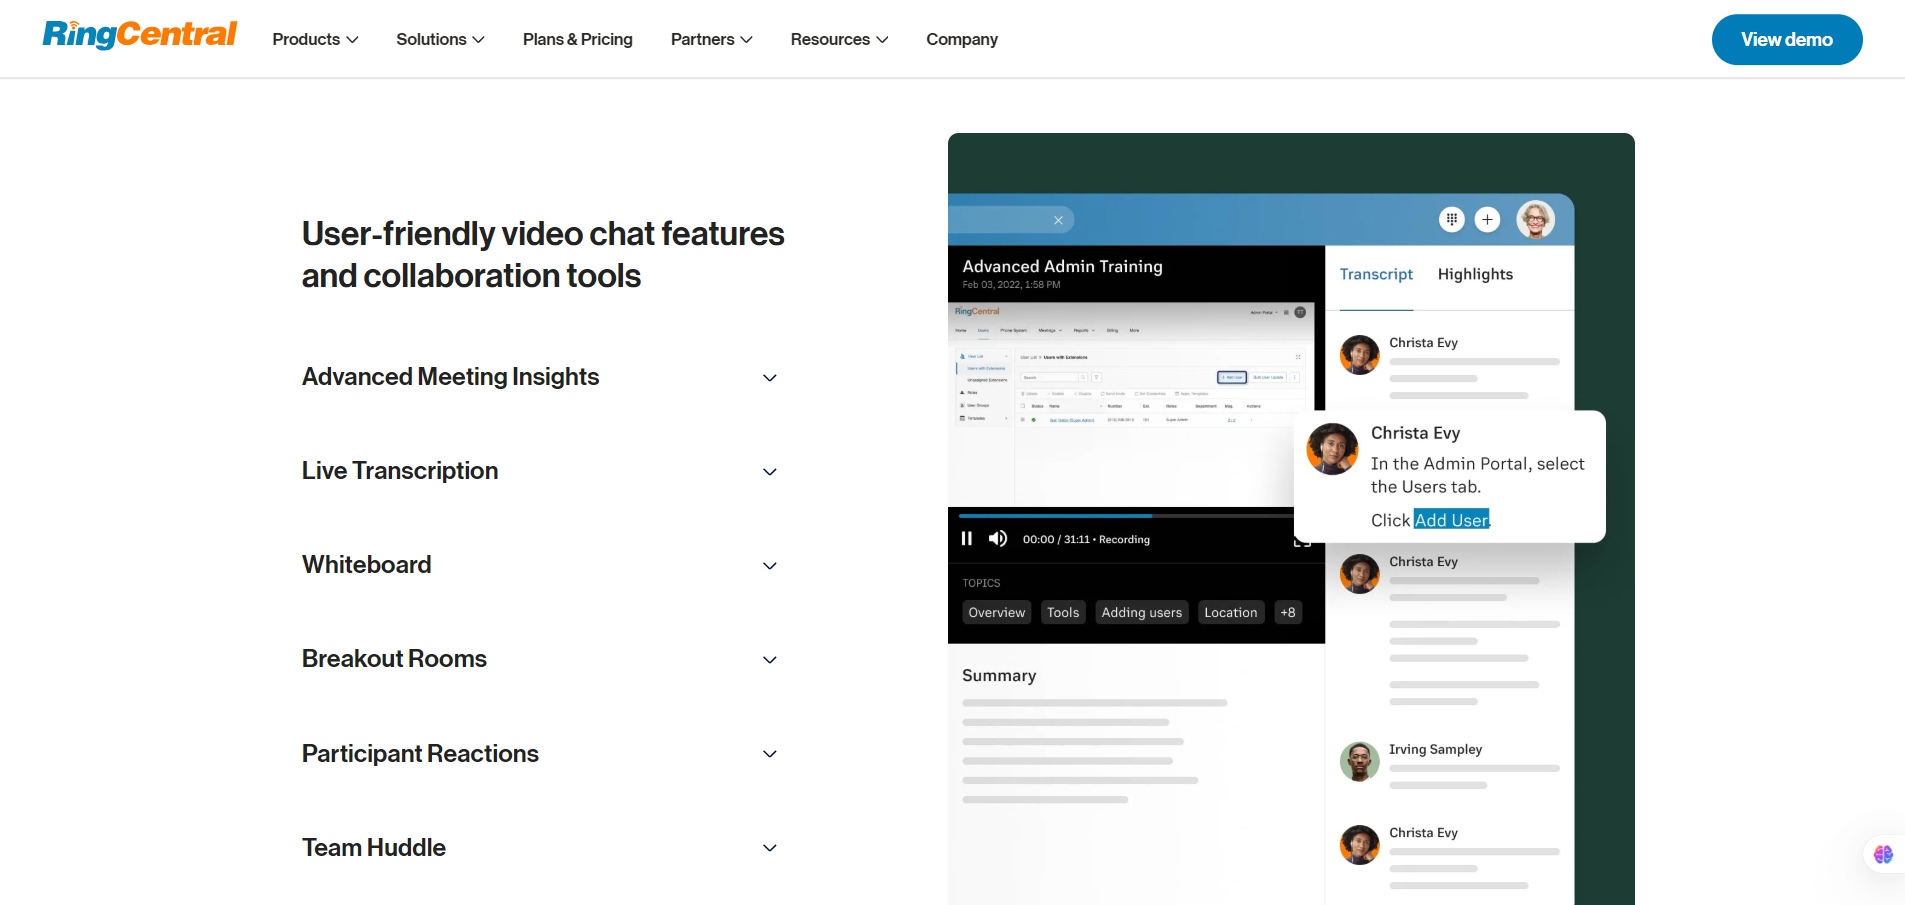Image resolution: width=1905 pixels, height=905 pixels.
Task: Open the Products dropdown menu
Action: [315, 39]
